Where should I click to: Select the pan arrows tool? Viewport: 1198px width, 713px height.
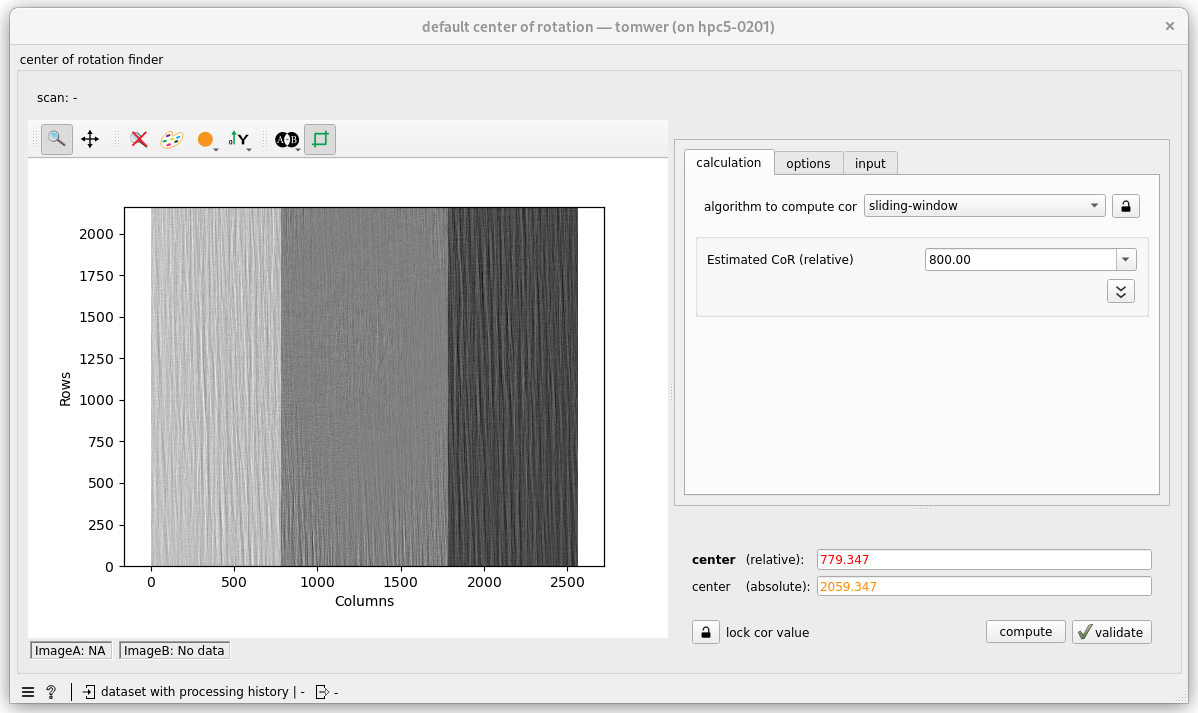click(90, 139)
